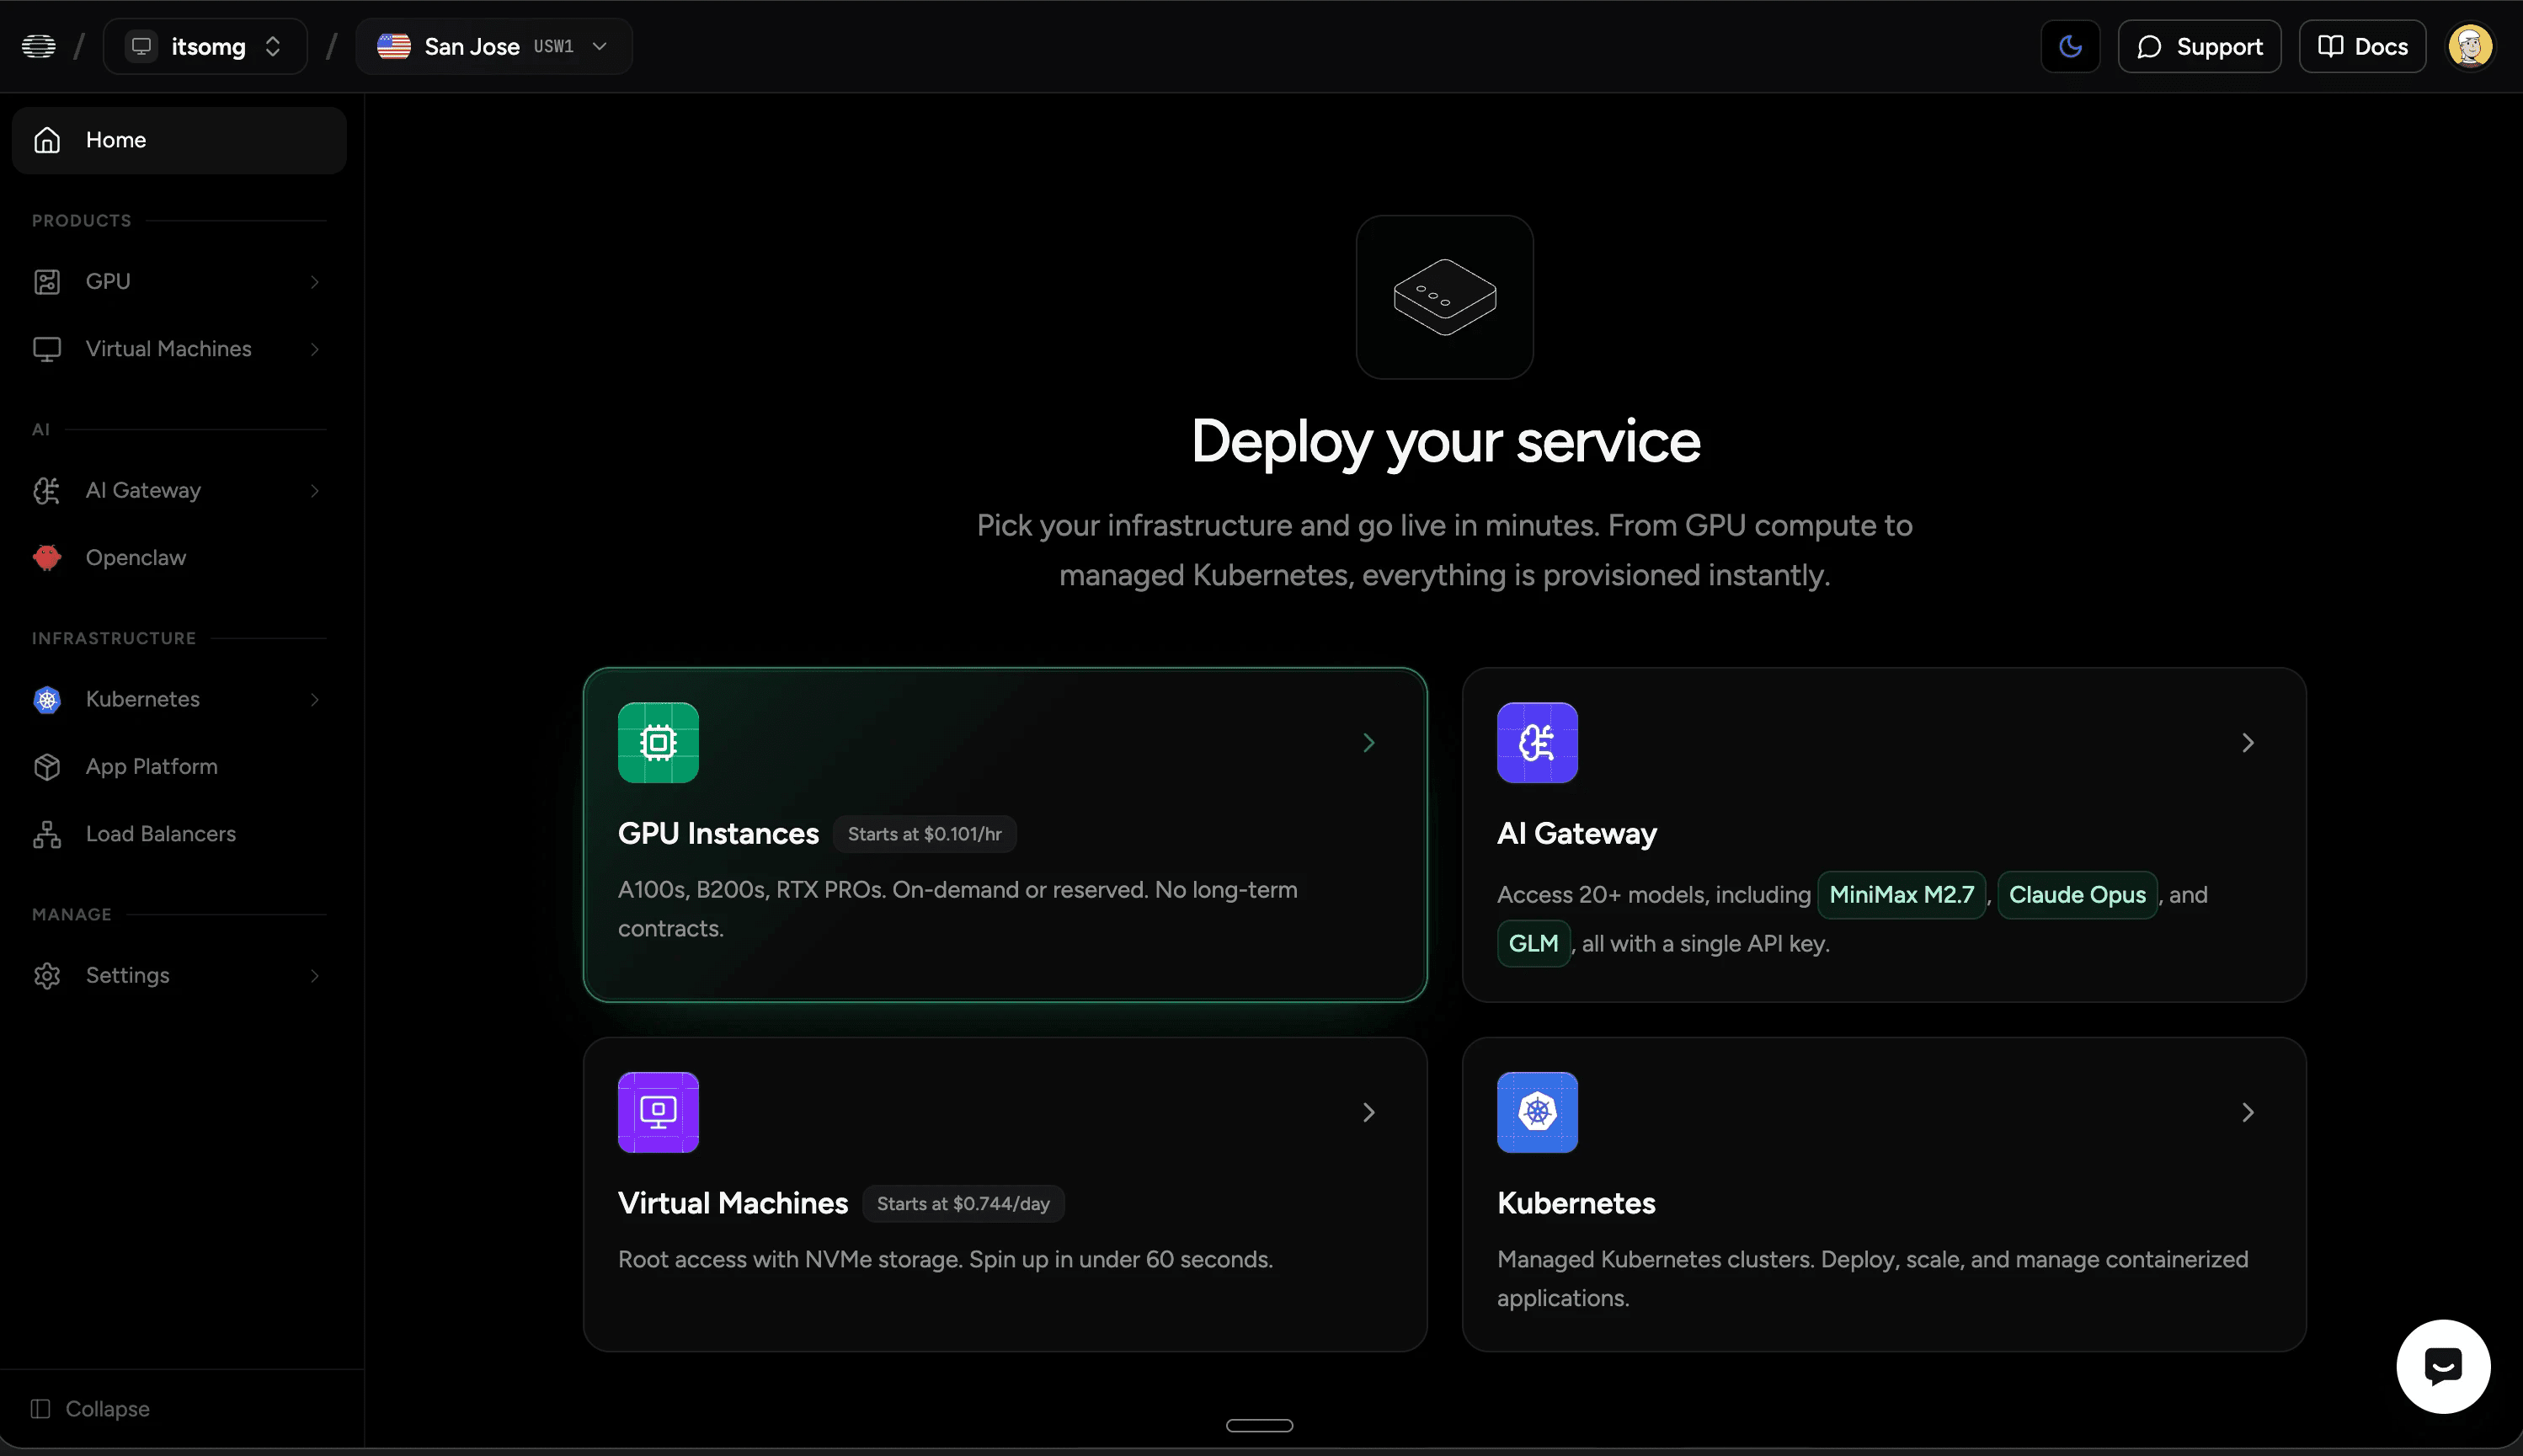Open the Docs page
This screenshot has width=2523, height=1456.
pos(2362,46)
